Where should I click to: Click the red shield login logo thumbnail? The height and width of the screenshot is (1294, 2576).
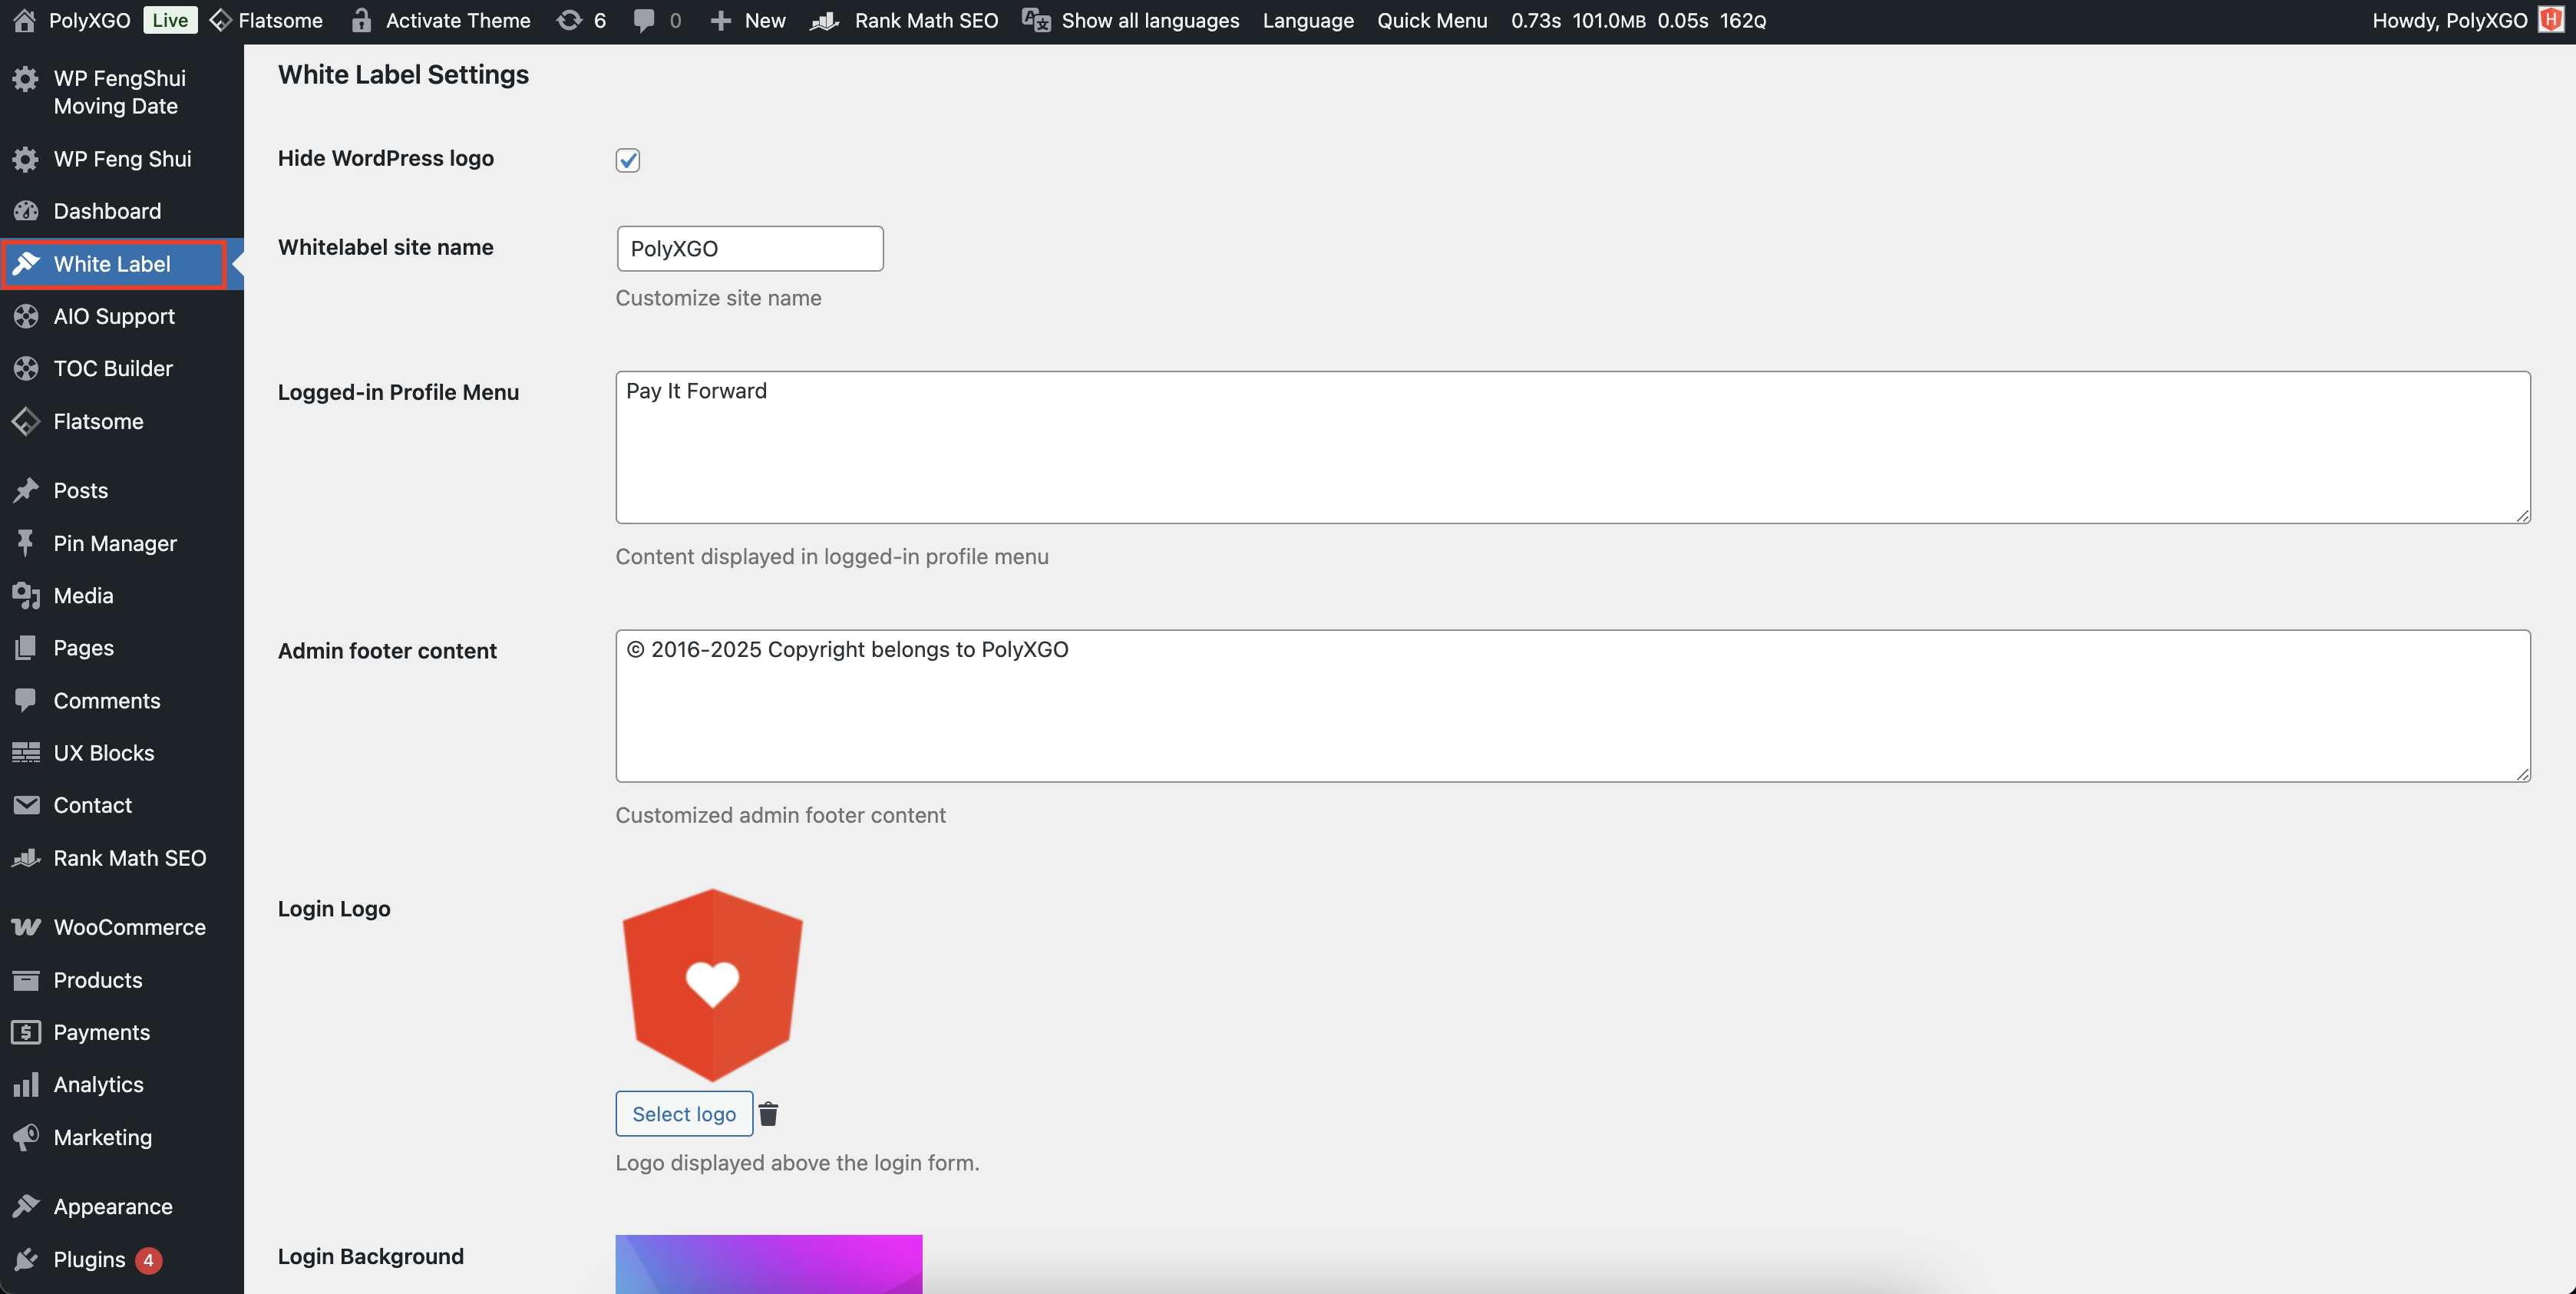point(712,985)
